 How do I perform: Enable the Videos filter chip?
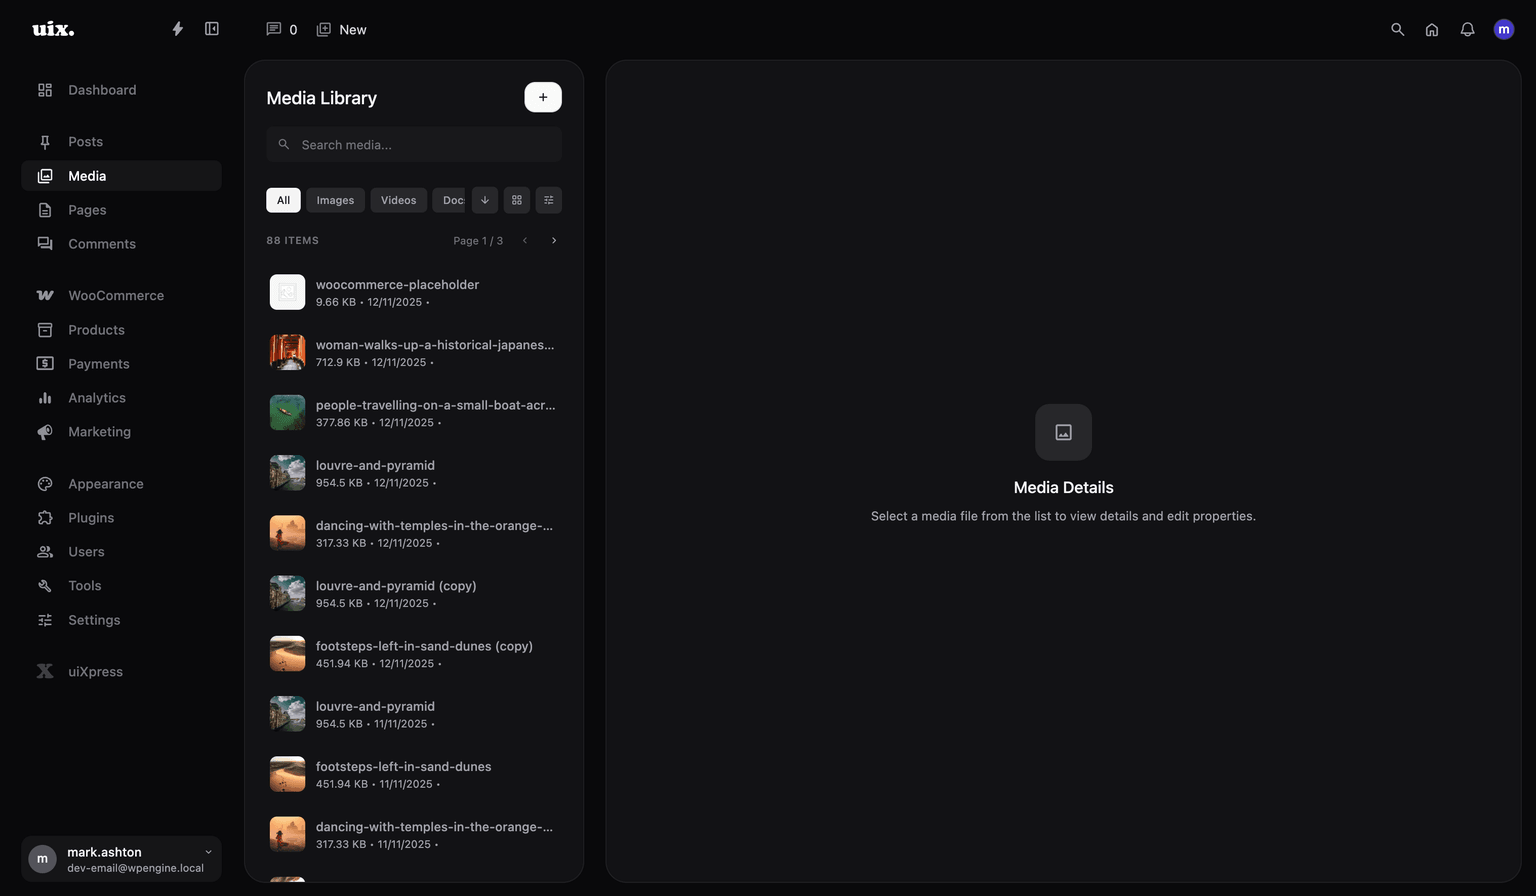[x=398, y=200]
